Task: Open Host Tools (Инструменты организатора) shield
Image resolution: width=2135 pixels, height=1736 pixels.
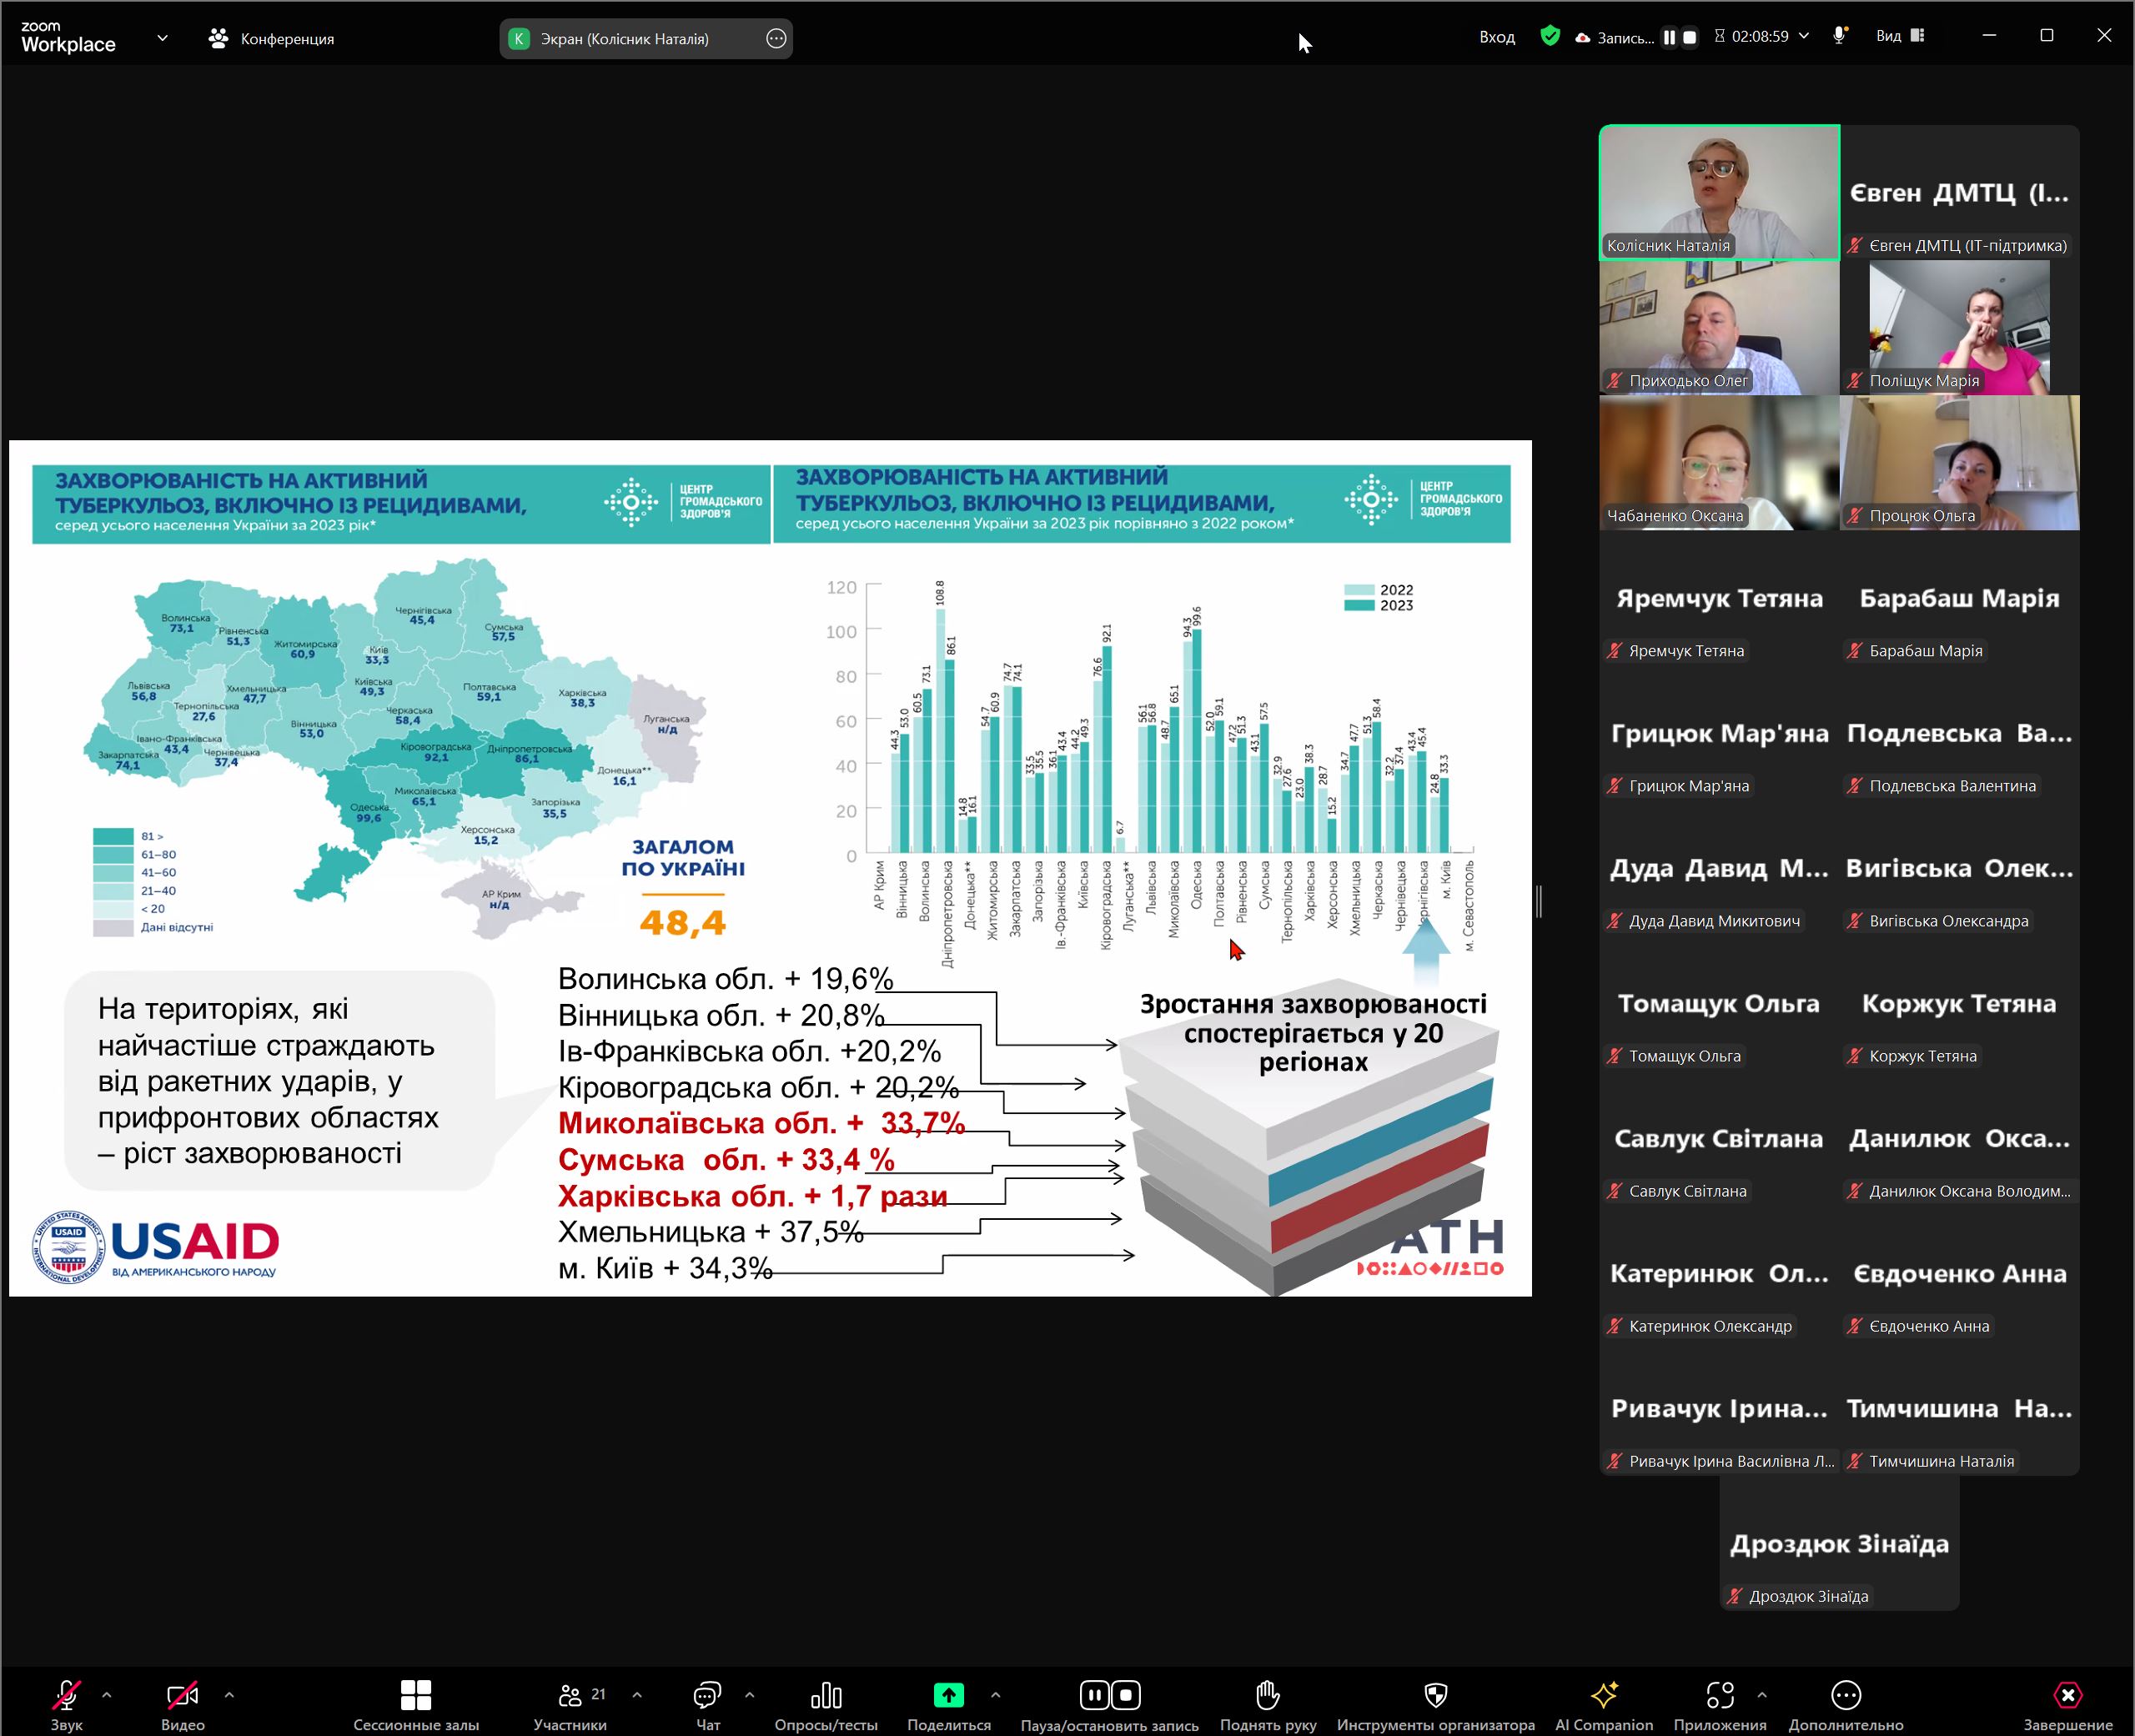Action: coord(1435,1696)
